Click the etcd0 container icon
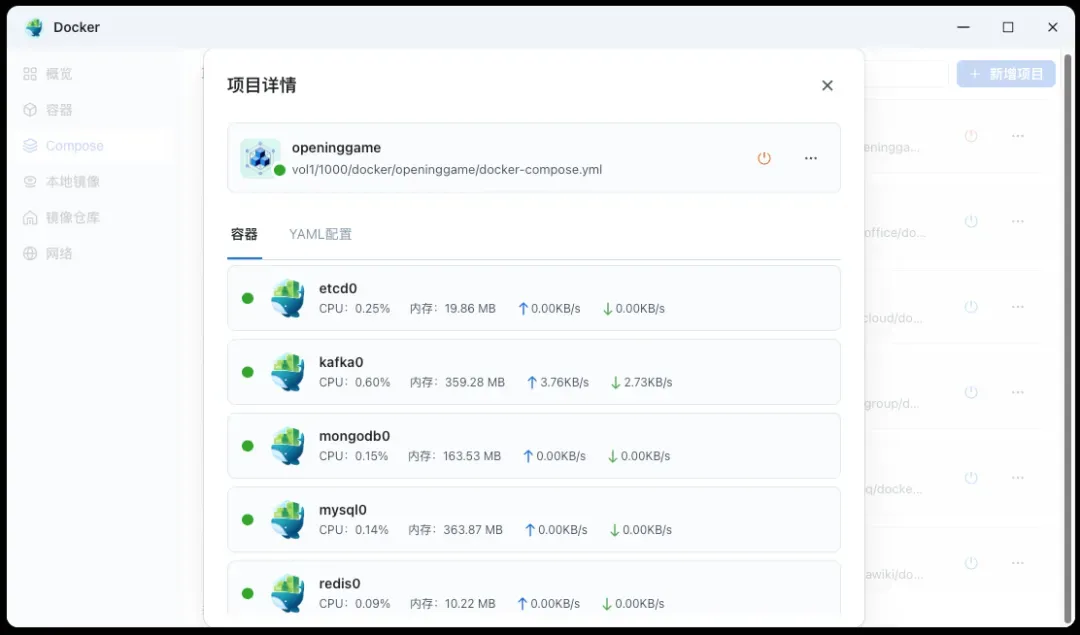Image resolution: width=1080 pixels, height=635 pixels. click(x=288, y=298)
